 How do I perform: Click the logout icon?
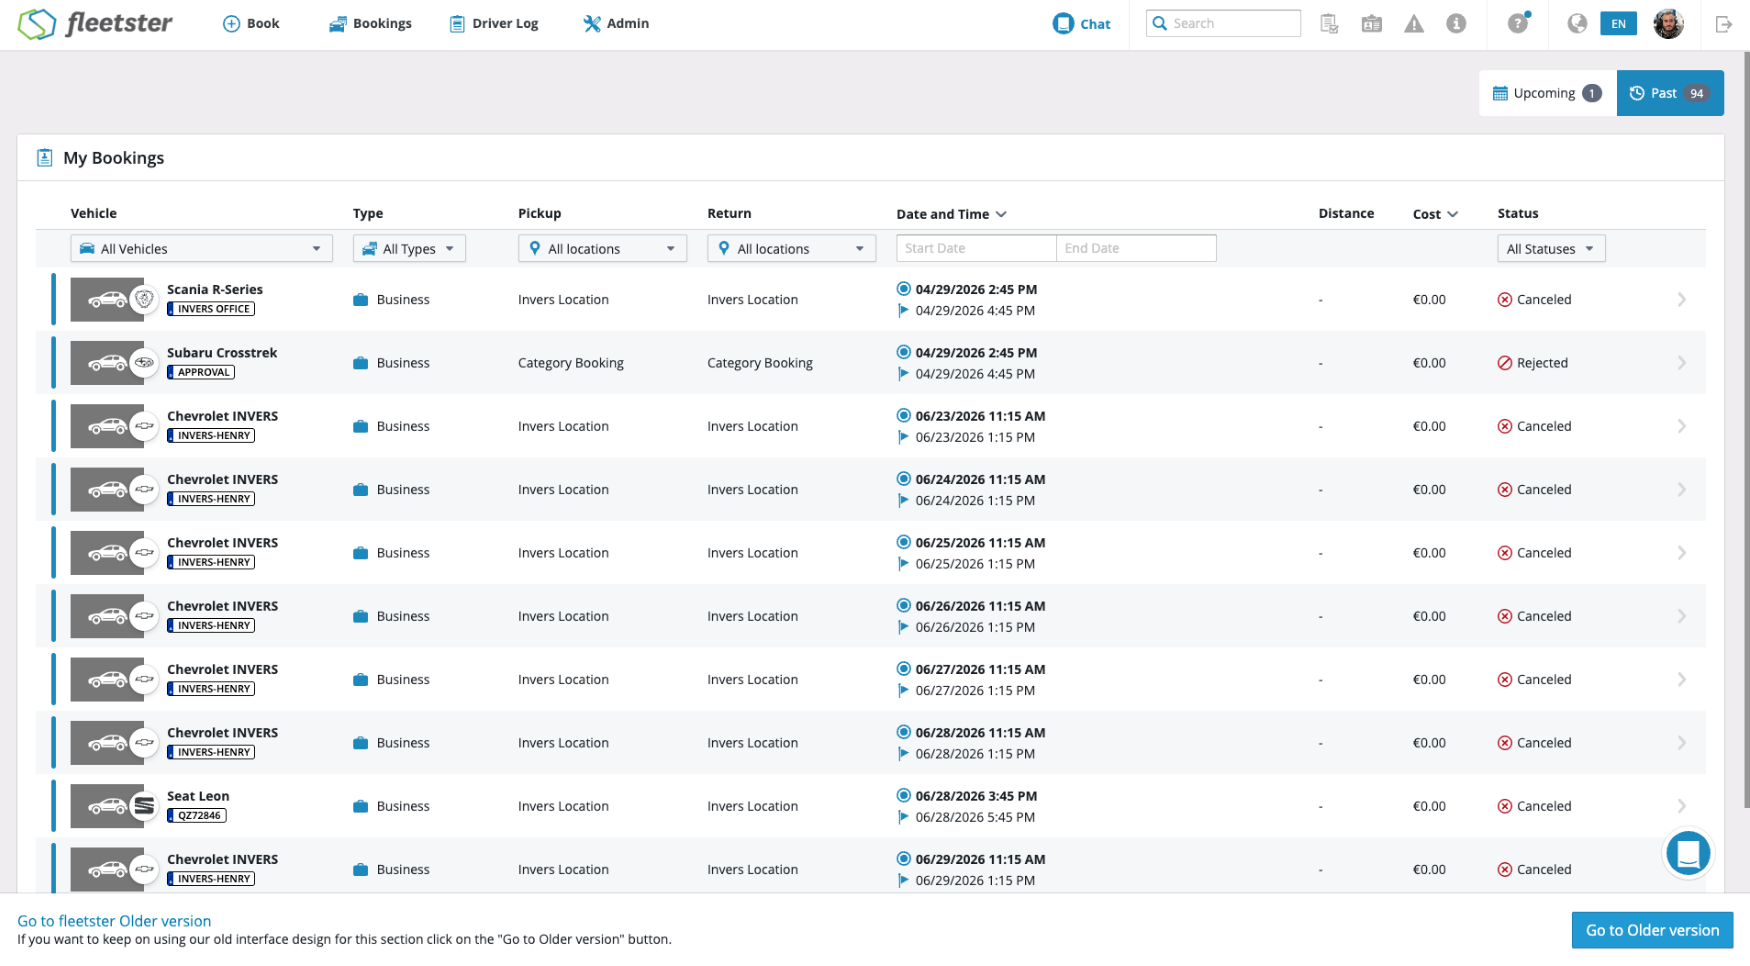pos(1724,24)
